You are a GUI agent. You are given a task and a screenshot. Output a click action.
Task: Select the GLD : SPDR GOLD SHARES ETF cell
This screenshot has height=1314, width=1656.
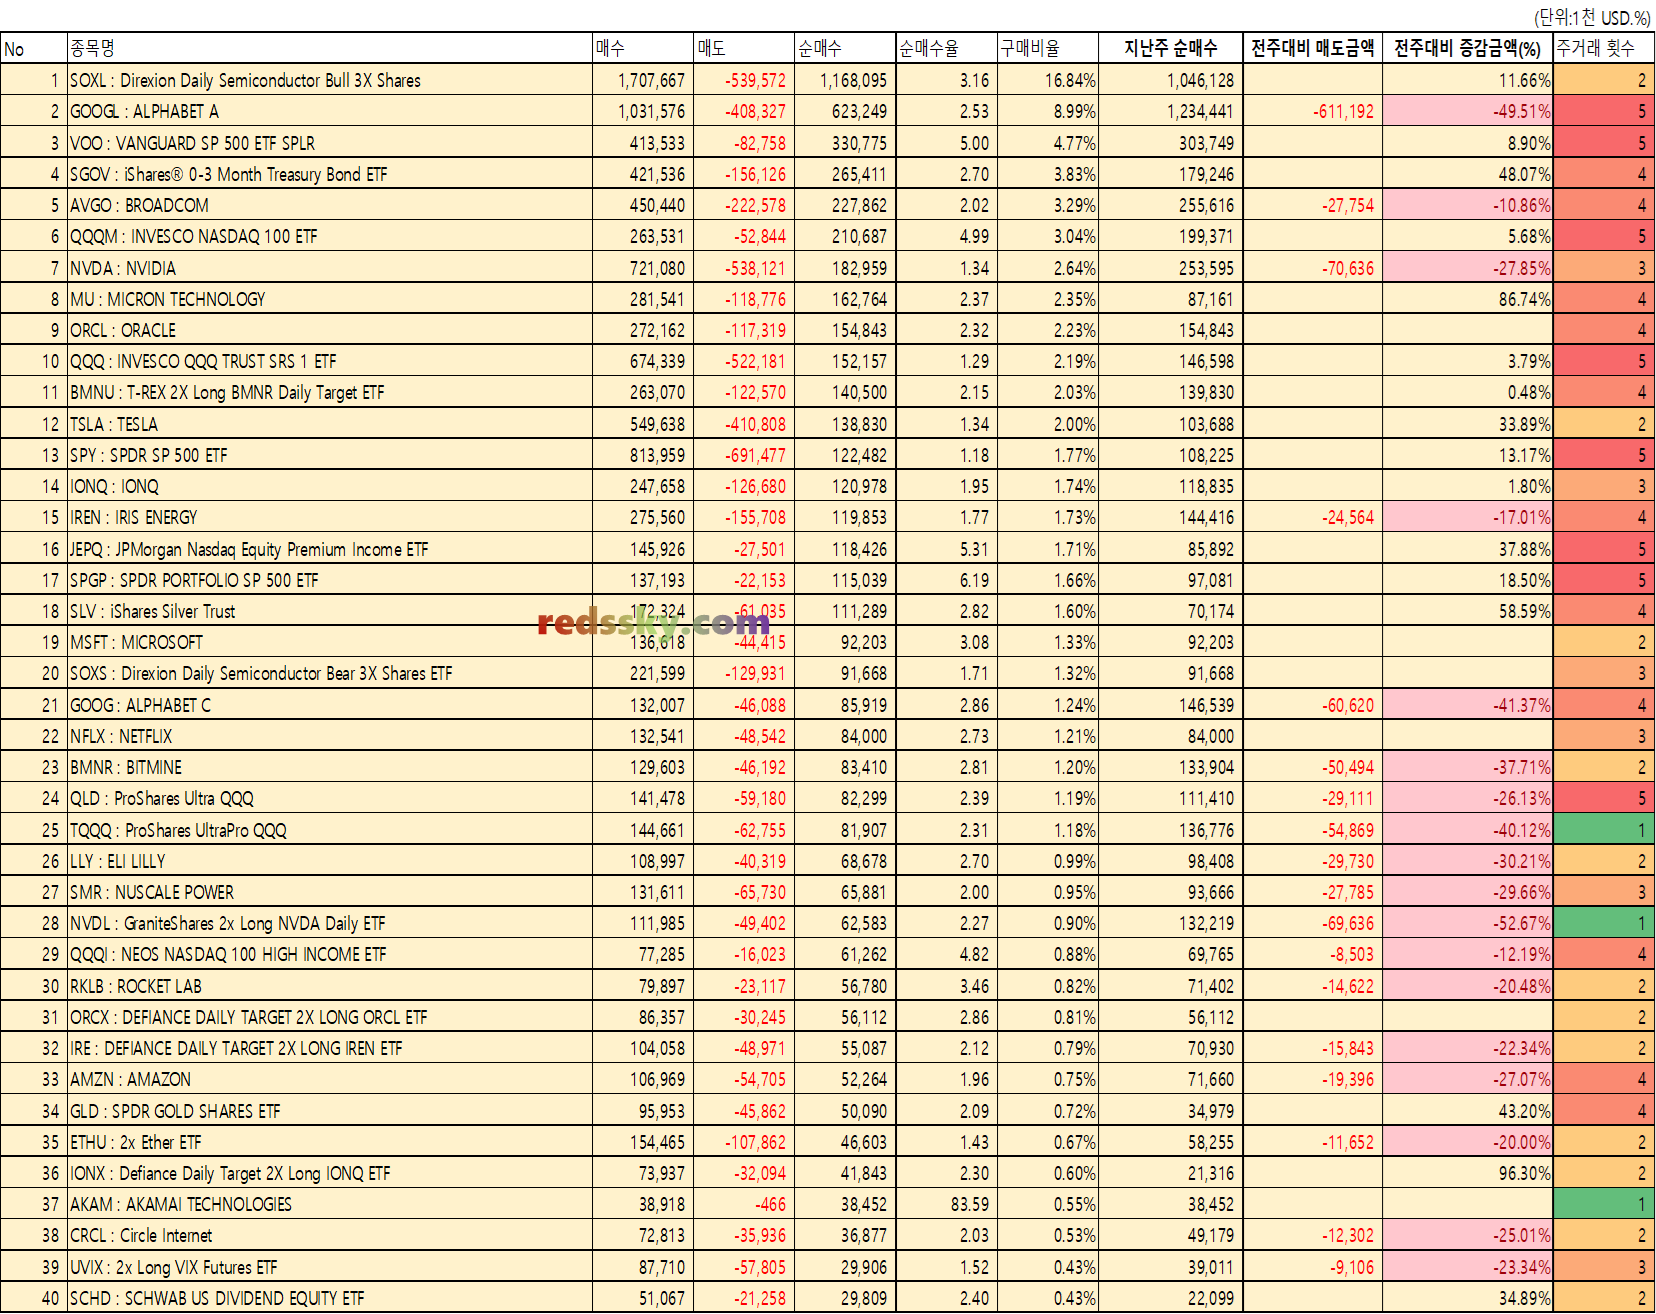click(330, 1111)
